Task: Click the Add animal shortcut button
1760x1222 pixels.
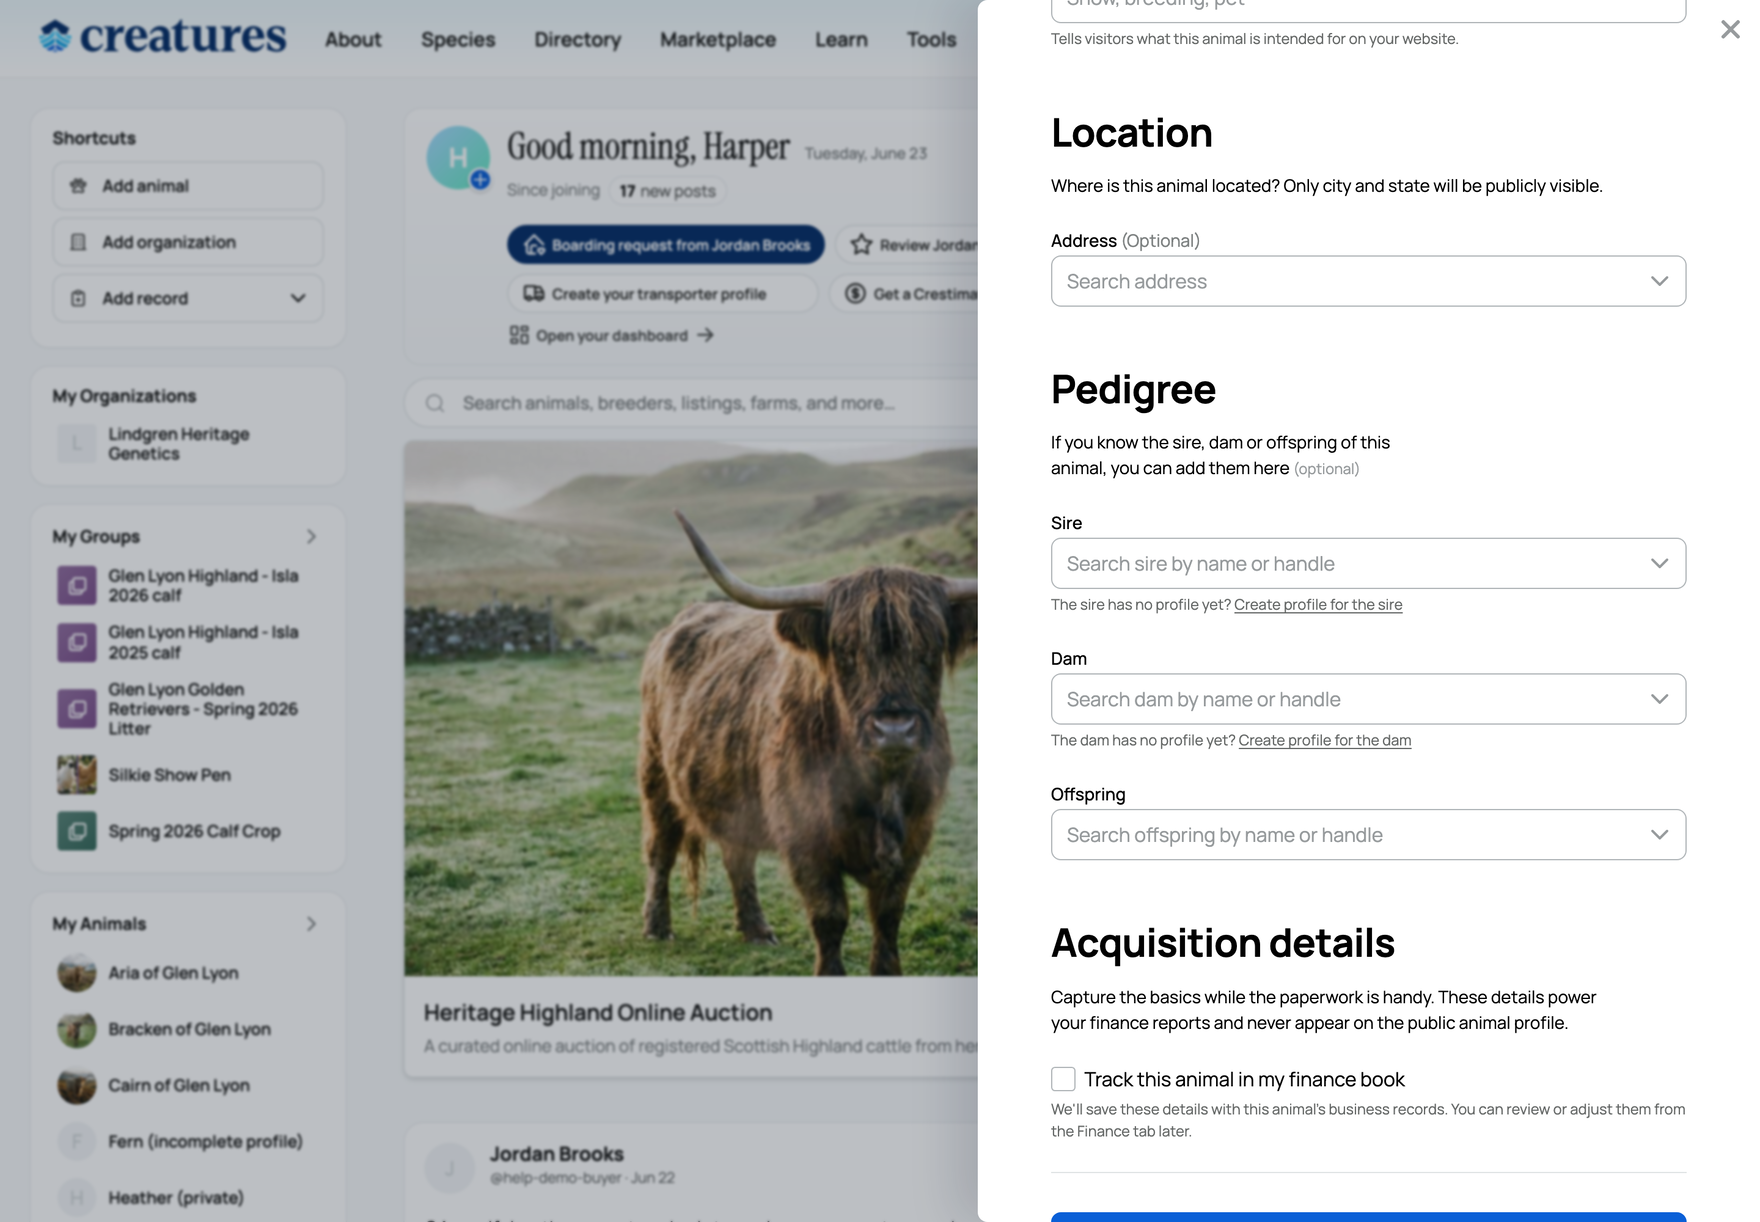Action: [188, 186]
